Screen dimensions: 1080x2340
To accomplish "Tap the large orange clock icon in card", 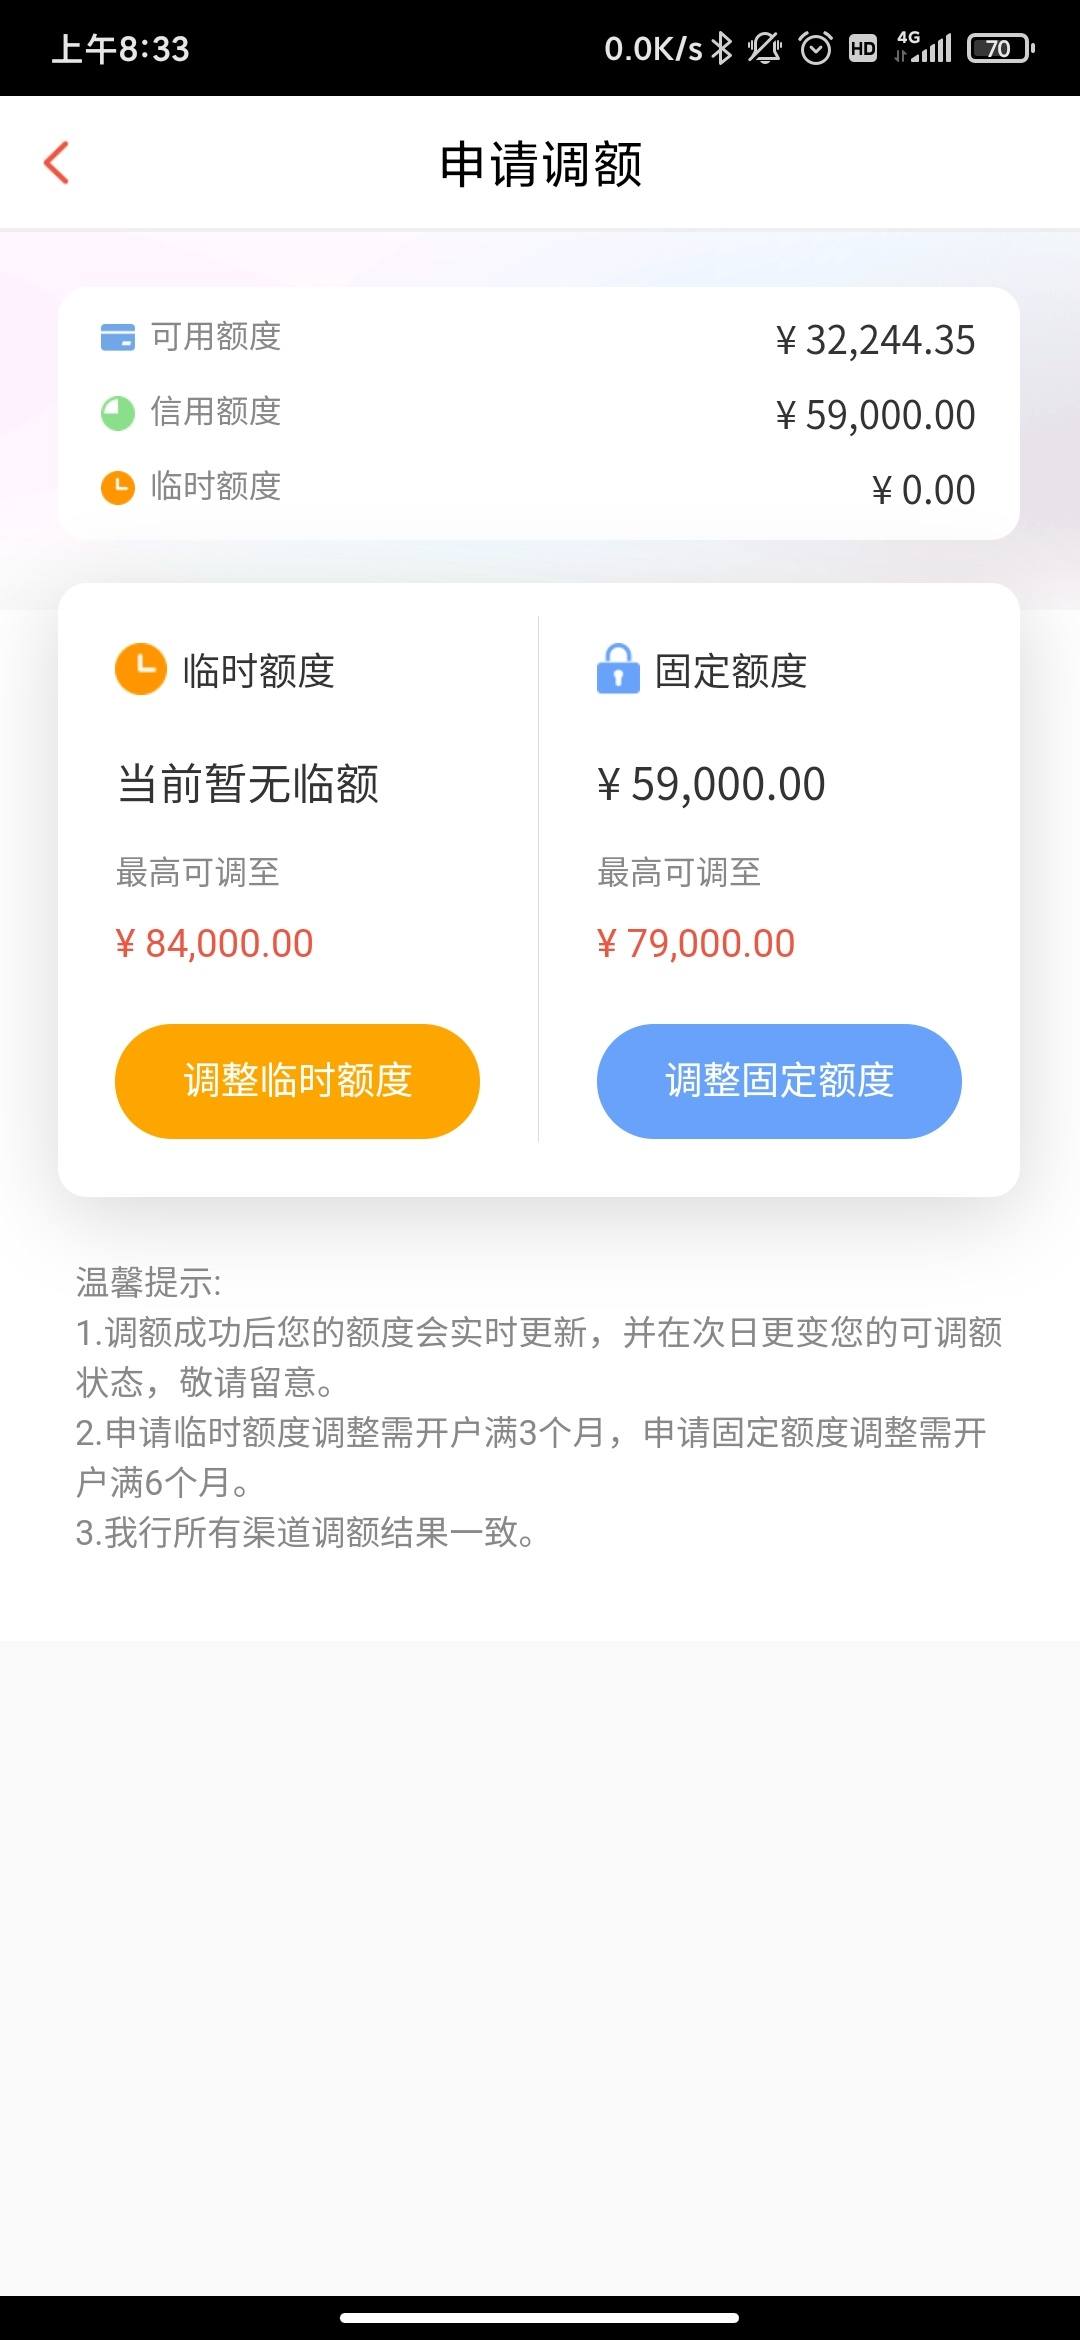I will [x=141, y=669].
